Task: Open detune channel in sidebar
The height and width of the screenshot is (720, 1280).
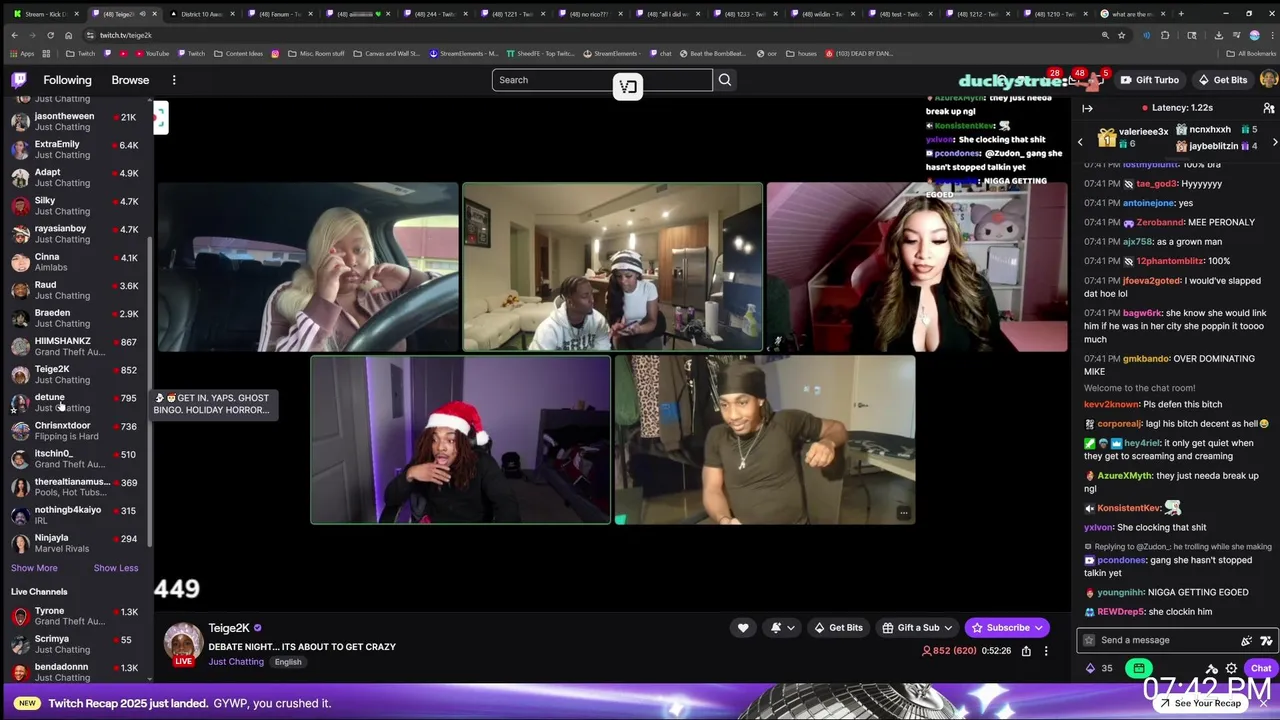Action: pos(75,402)
